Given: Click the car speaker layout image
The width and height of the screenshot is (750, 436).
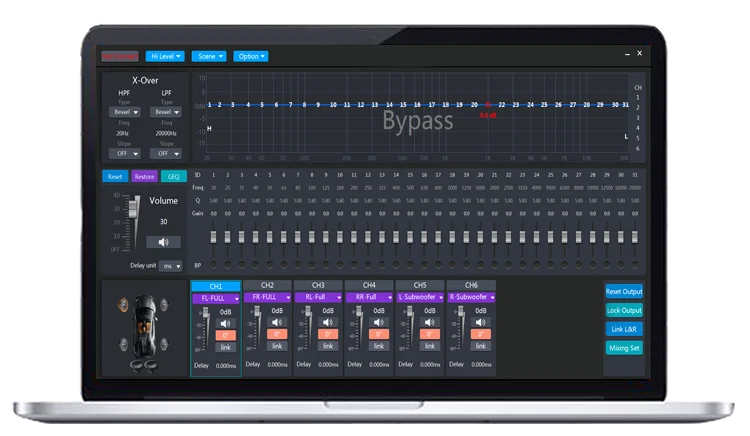Looking at the screenshot, I should coord(145,327).
